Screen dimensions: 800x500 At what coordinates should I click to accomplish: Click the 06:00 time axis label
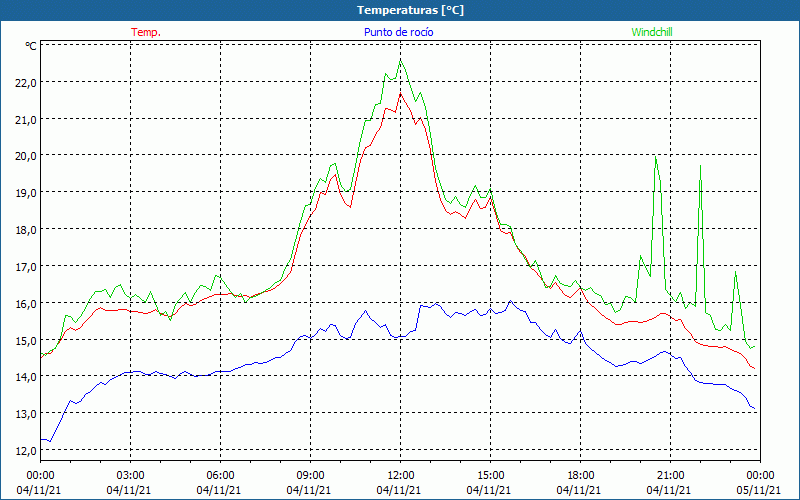(220, 475)
